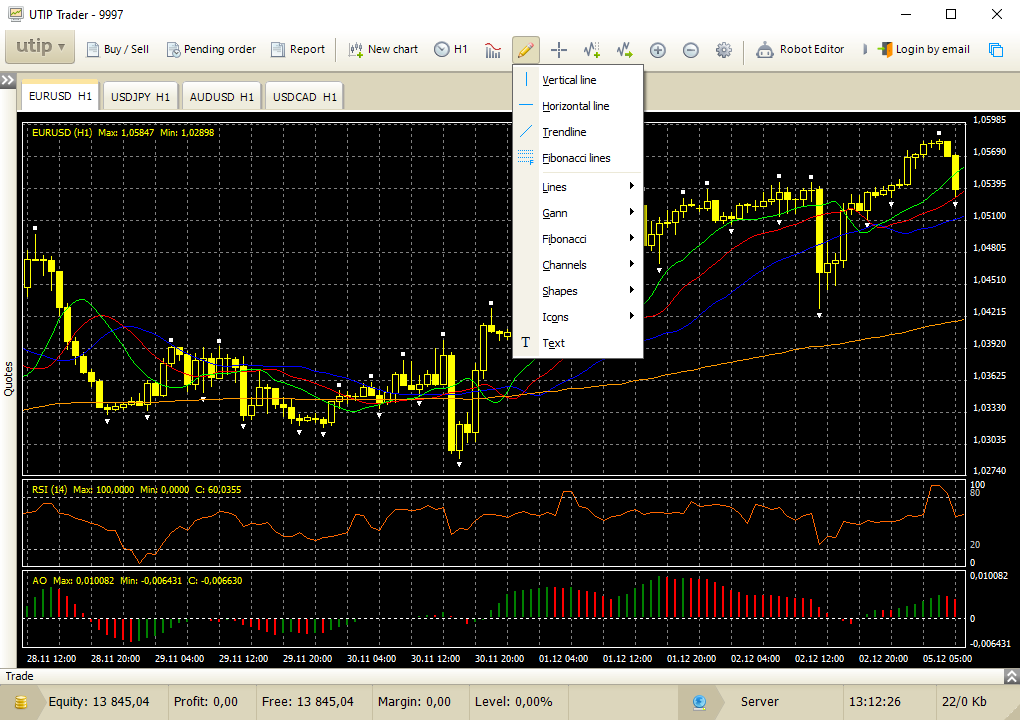Click the 05.12 05:00 time axis label
Image resolution: width=1020 pixels, height=720 pixels.
tap(947, 659)
